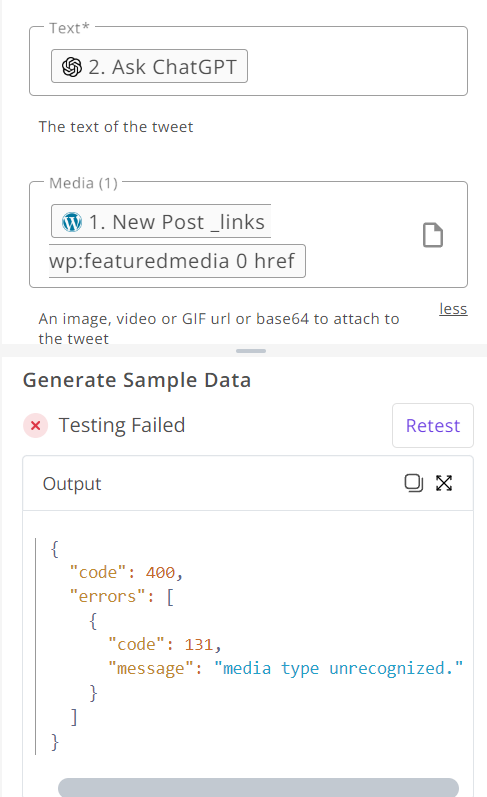Click the "Testing Failed" status text
Image resolution: width=487 pixels, height=797 pixels.
tap(122, 425)
